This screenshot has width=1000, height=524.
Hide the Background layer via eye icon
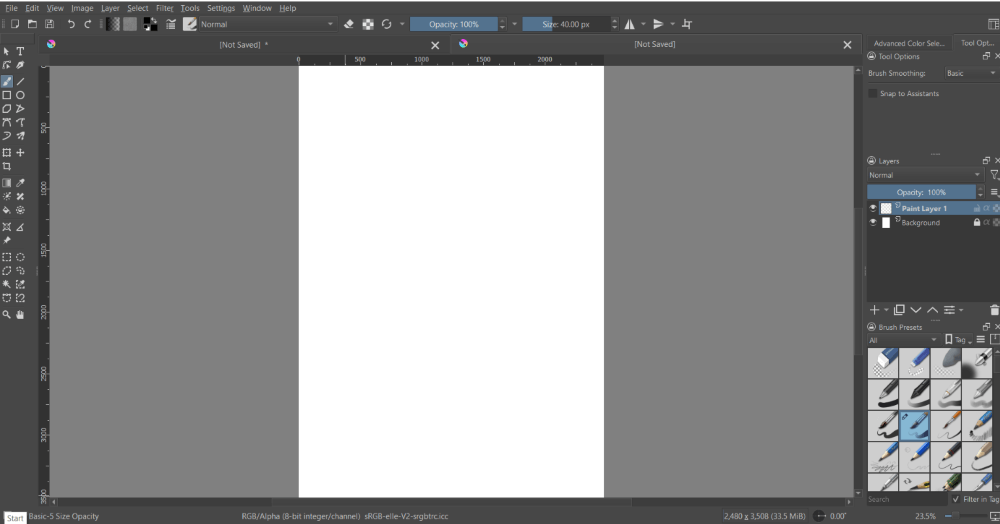pos(873,222)
